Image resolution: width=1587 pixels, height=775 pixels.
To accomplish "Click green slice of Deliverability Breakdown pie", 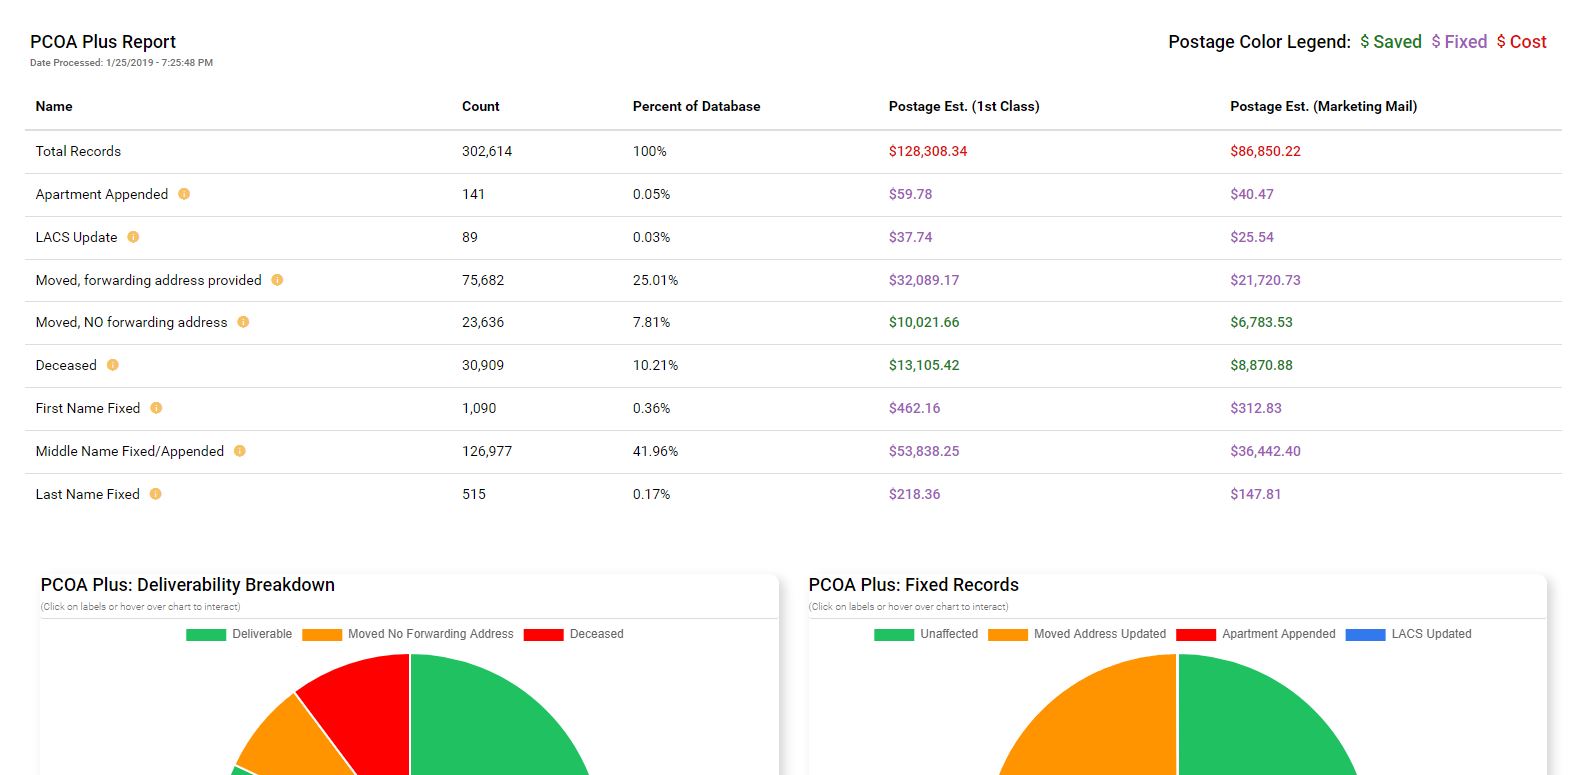I will pos(490,720).
